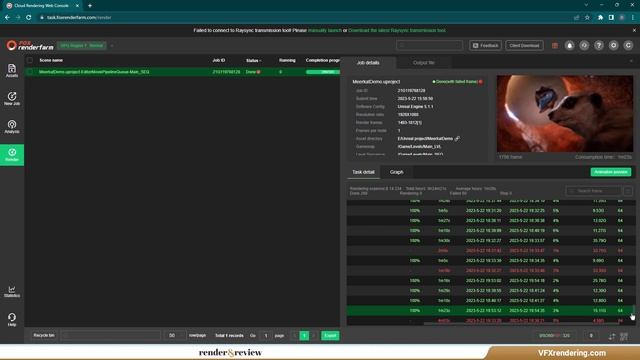Click the job completion progress bar
This screenshot has height=360, width=640.
coord(323,72)
